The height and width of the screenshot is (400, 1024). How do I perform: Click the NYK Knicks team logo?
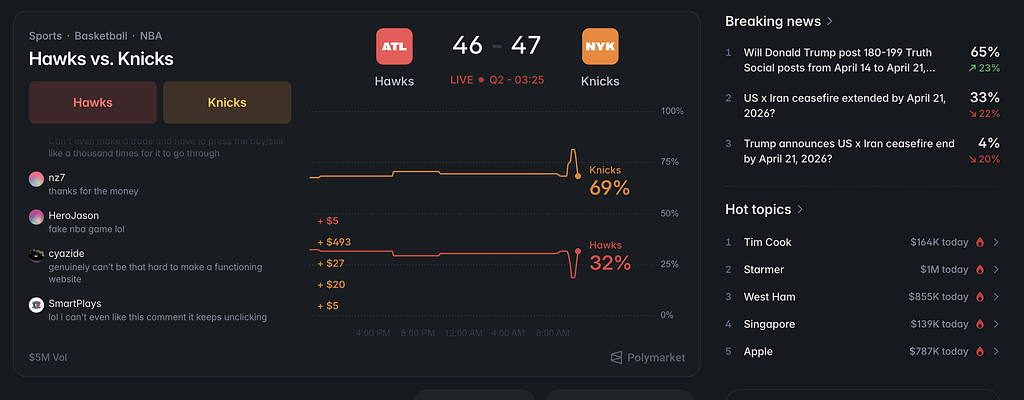tap(600, 46)
